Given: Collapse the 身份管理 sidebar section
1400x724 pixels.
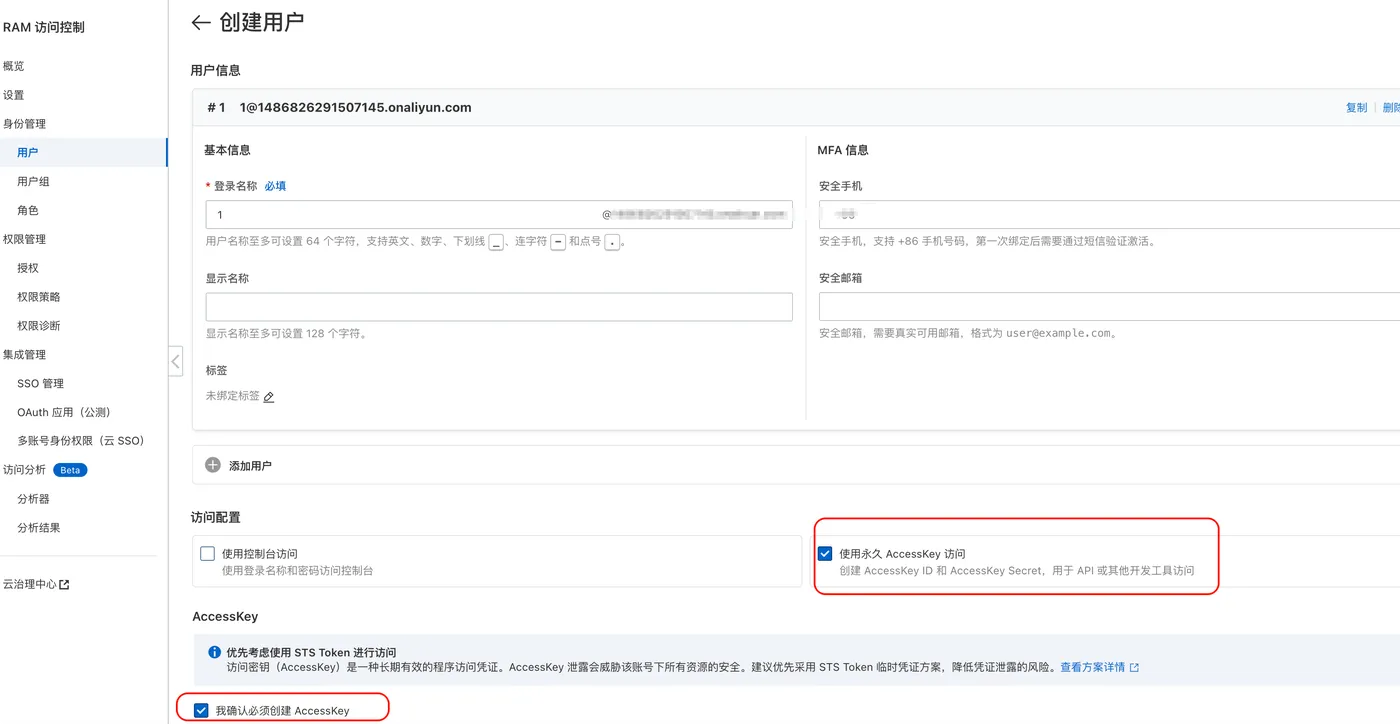Looking at the screenshot, I should pos(24,124).
